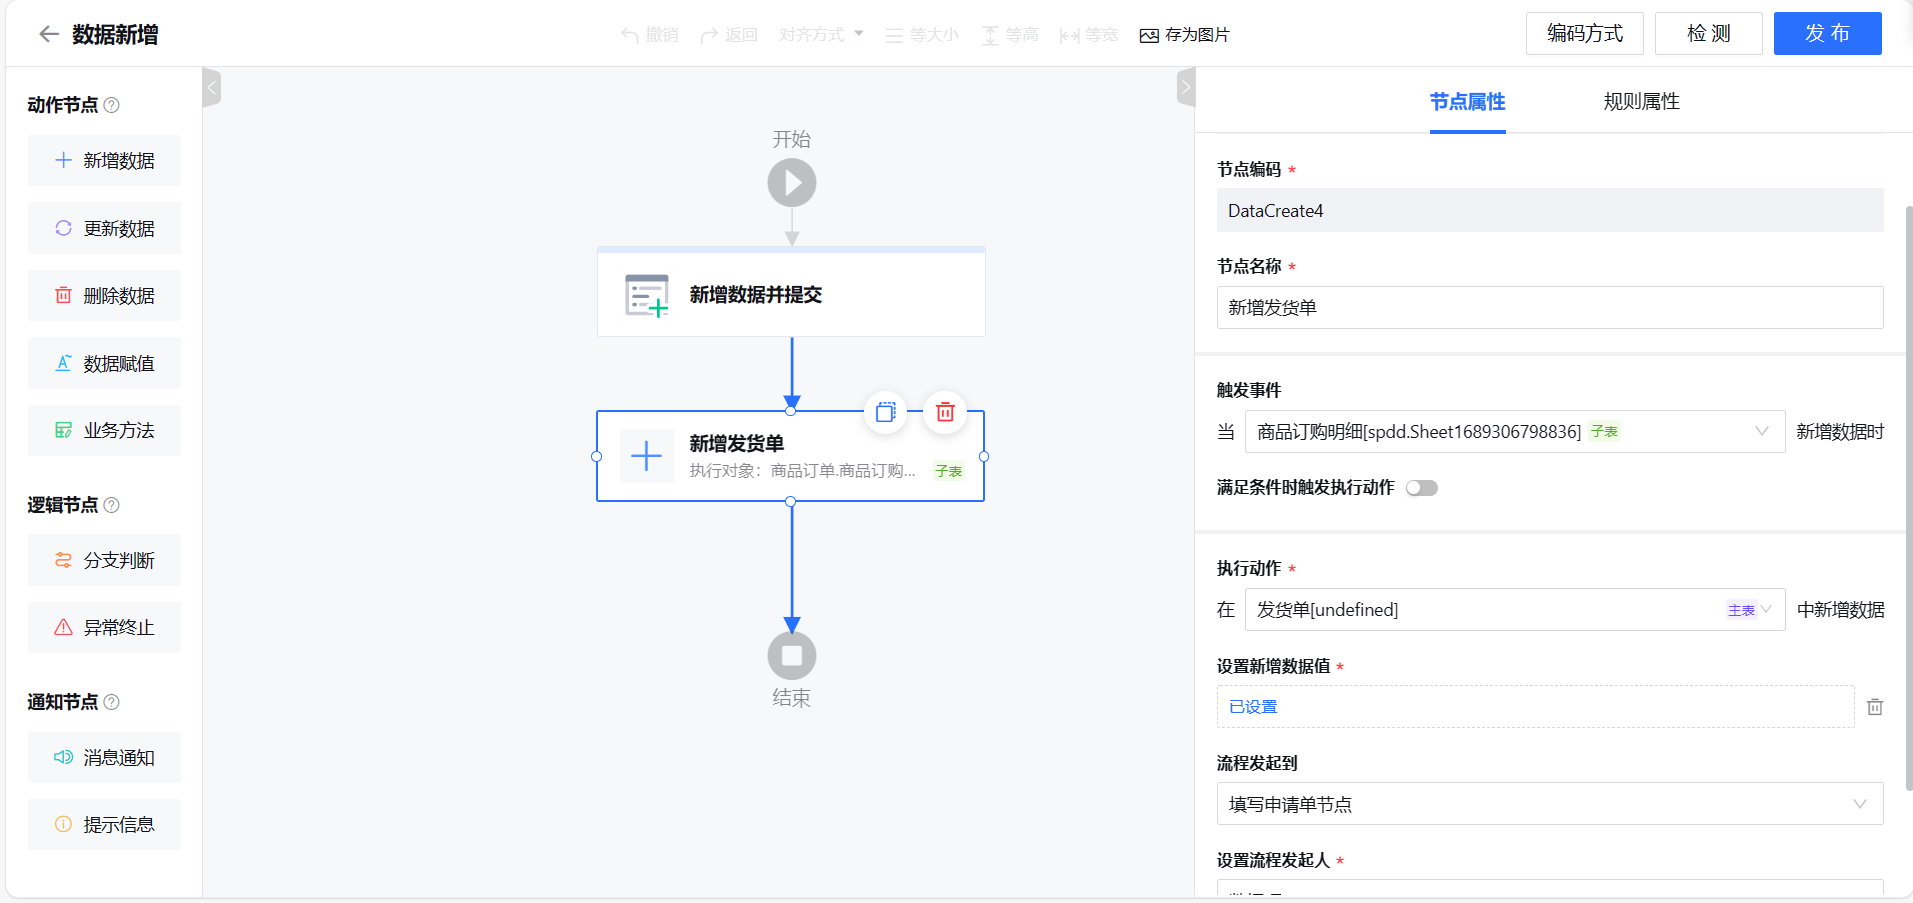Click the 检测 check button
The width and height of the screenshot is (1913, 903).
coord(1709,33)
